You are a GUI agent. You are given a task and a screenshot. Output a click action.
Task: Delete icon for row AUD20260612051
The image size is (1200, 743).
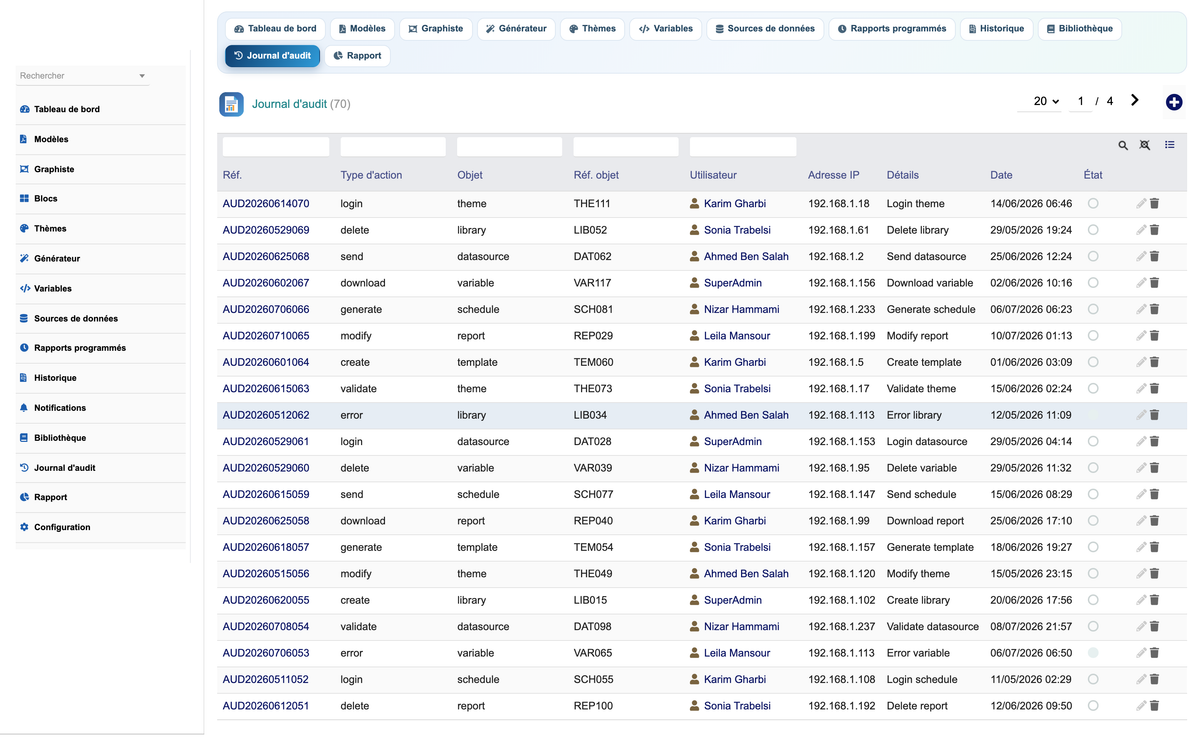(x=1154, y=706)
